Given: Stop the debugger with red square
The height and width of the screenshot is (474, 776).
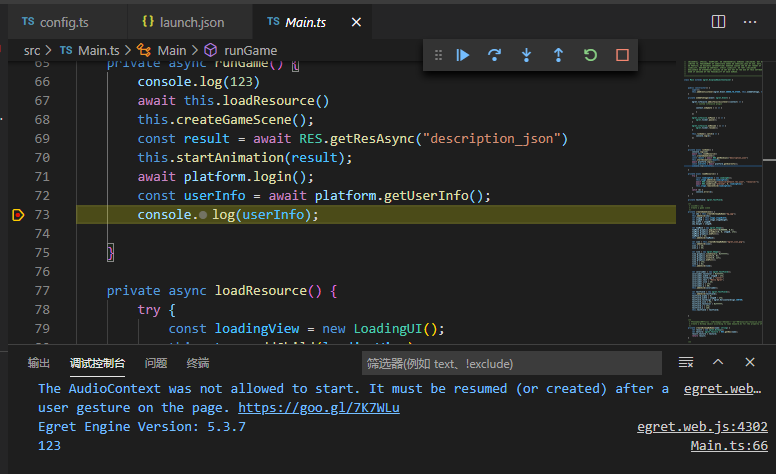Looking at the screenshot, I should [622, 55].
